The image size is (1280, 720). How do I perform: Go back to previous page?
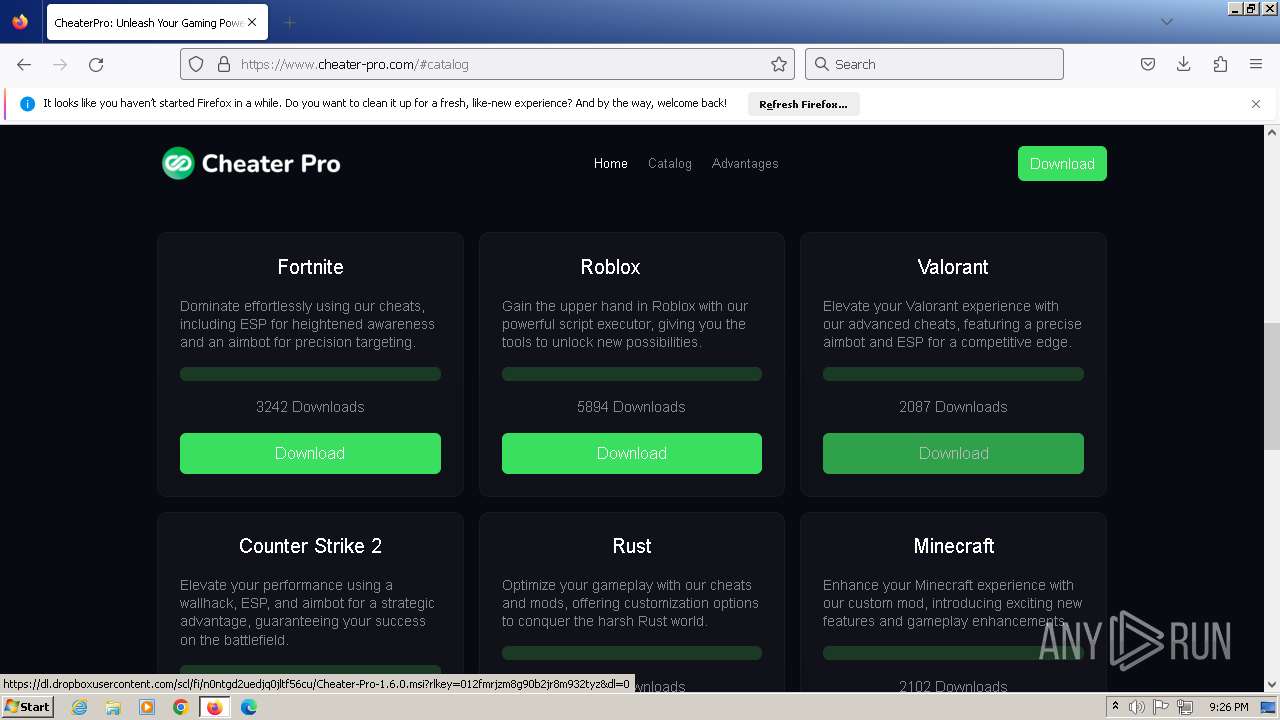24,64
